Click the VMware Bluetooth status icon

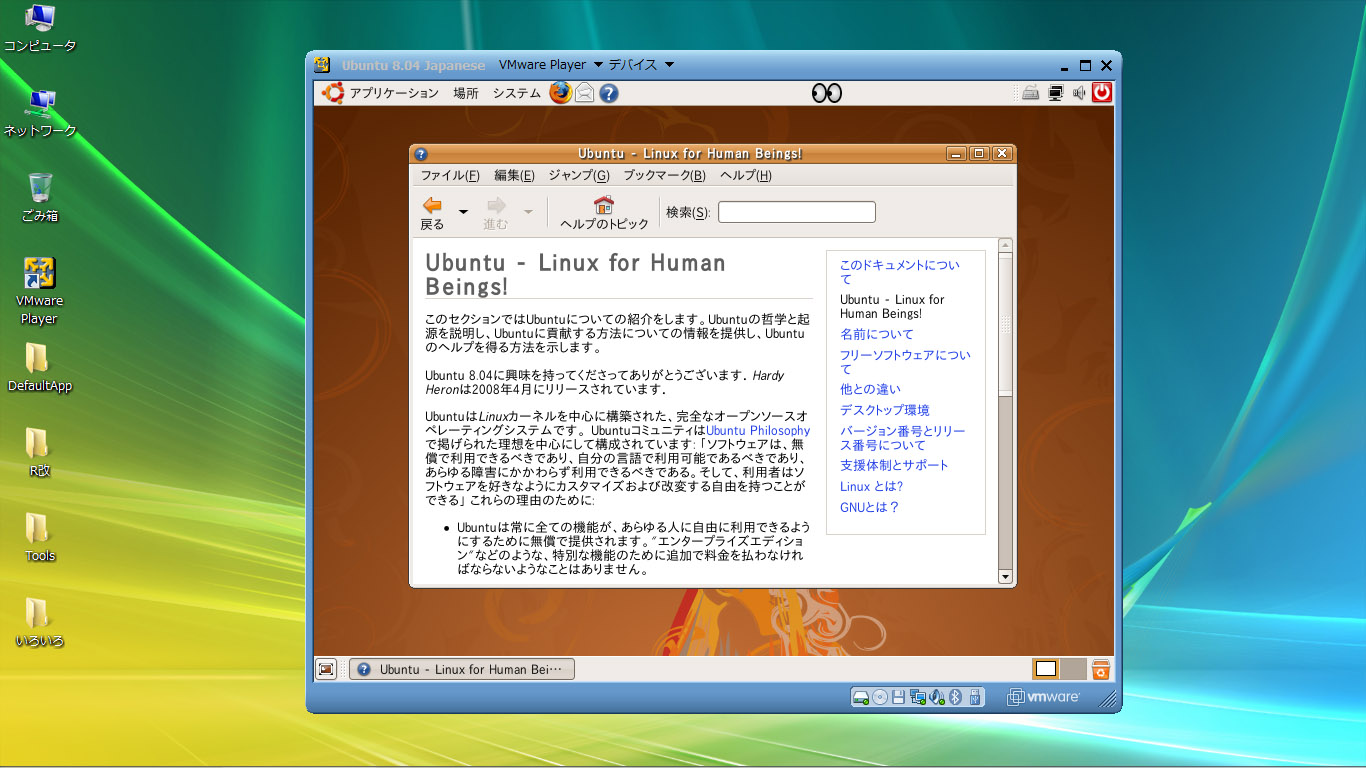point(955,697)
